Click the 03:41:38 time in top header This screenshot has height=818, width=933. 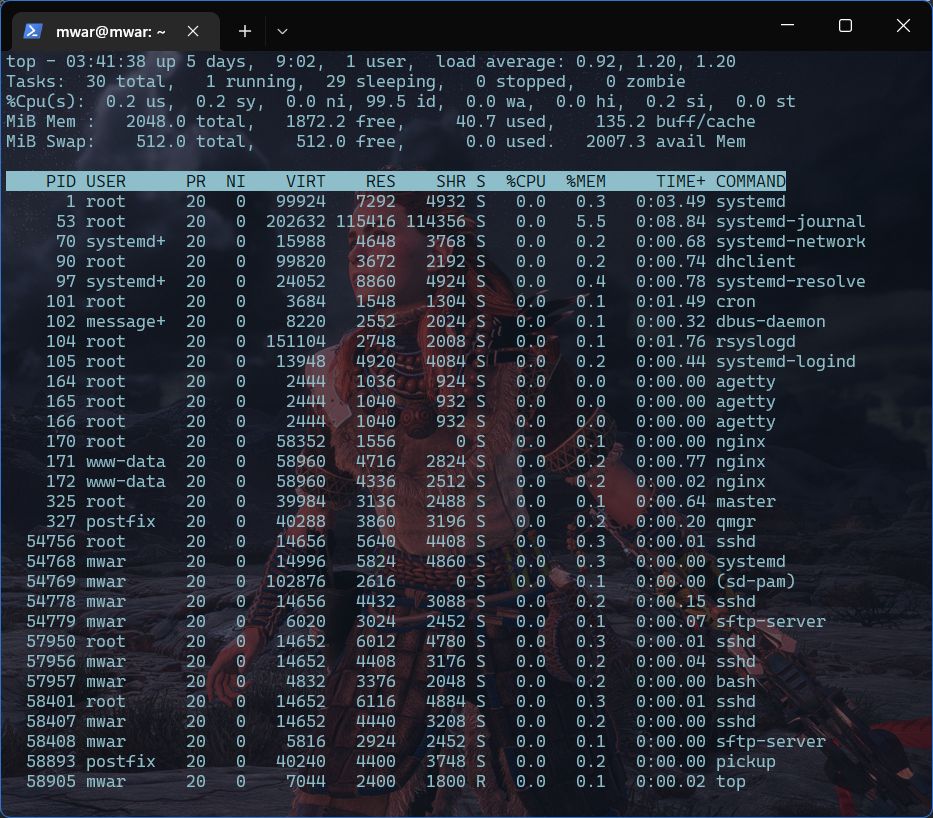[x=106, y=61]
